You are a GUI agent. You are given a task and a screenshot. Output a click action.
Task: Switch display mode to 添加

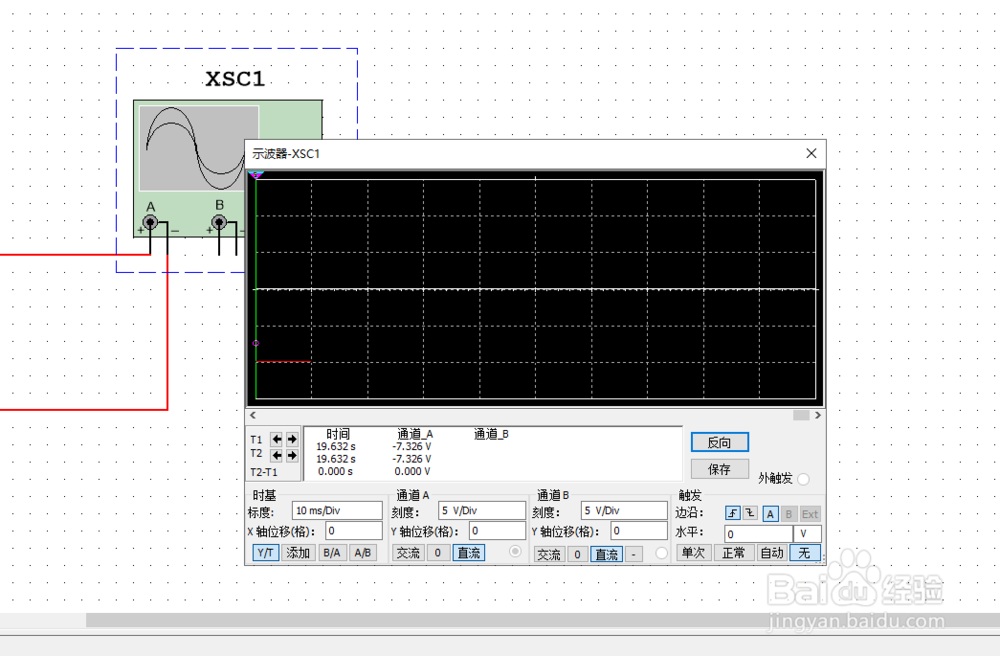298,553
